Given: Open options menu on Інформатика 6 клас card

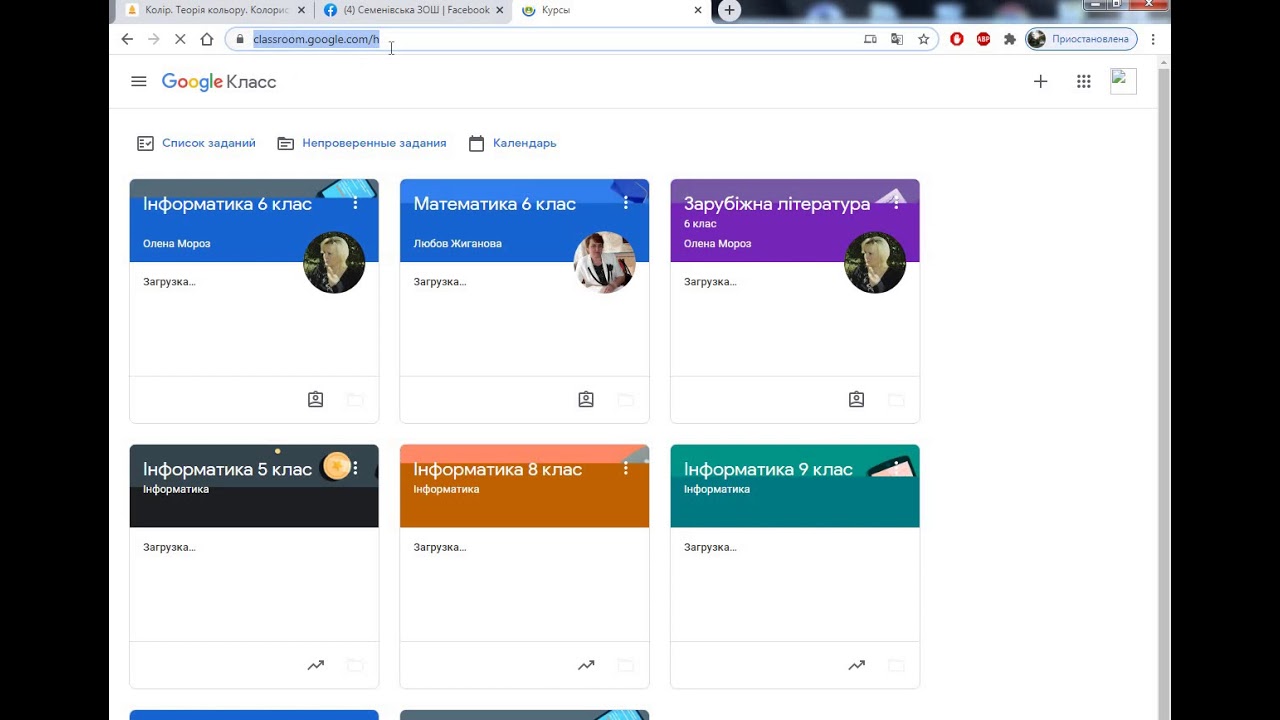Looking at the screenshot, I should 355,203.
